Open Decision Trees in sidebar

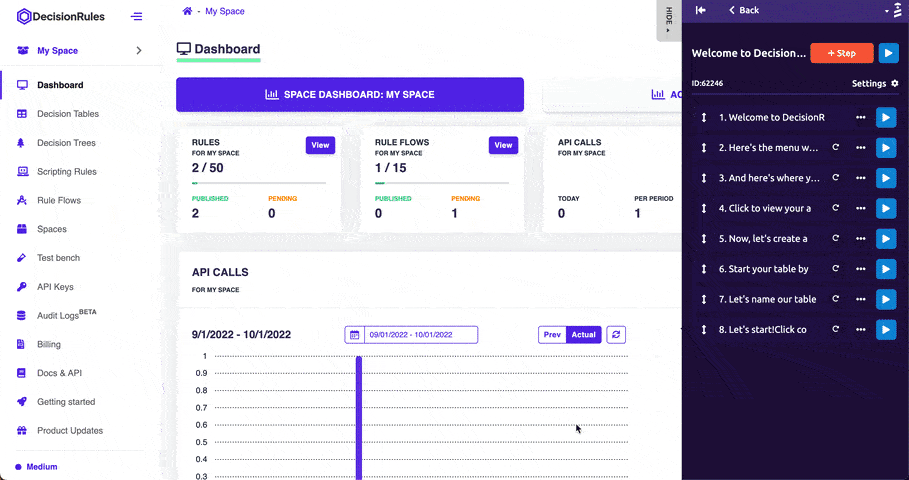coord(66,143)
